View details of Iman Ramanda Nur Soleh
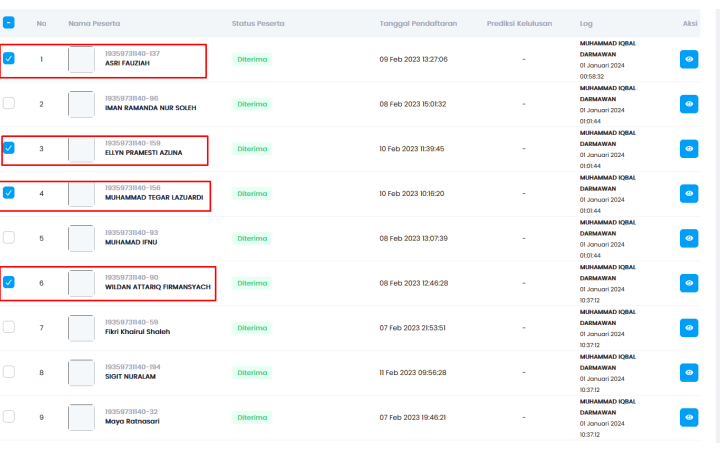This screenshot has width=725, height=463. click(x=688, y=104)
